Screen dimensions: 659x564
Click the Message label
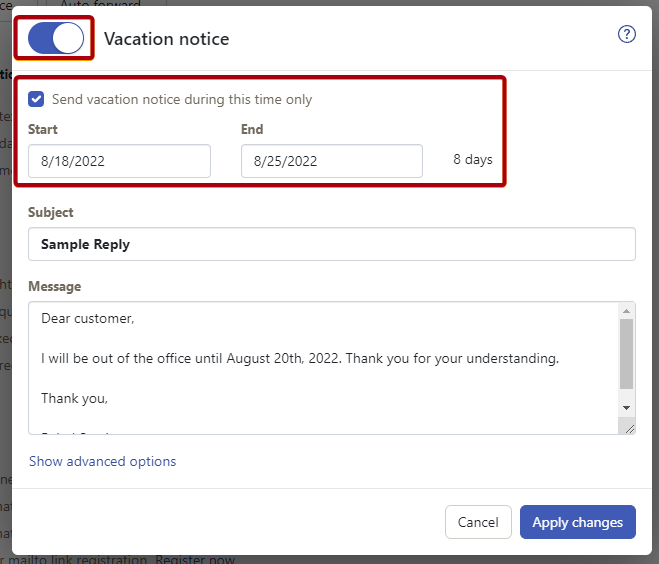point(55,287)
